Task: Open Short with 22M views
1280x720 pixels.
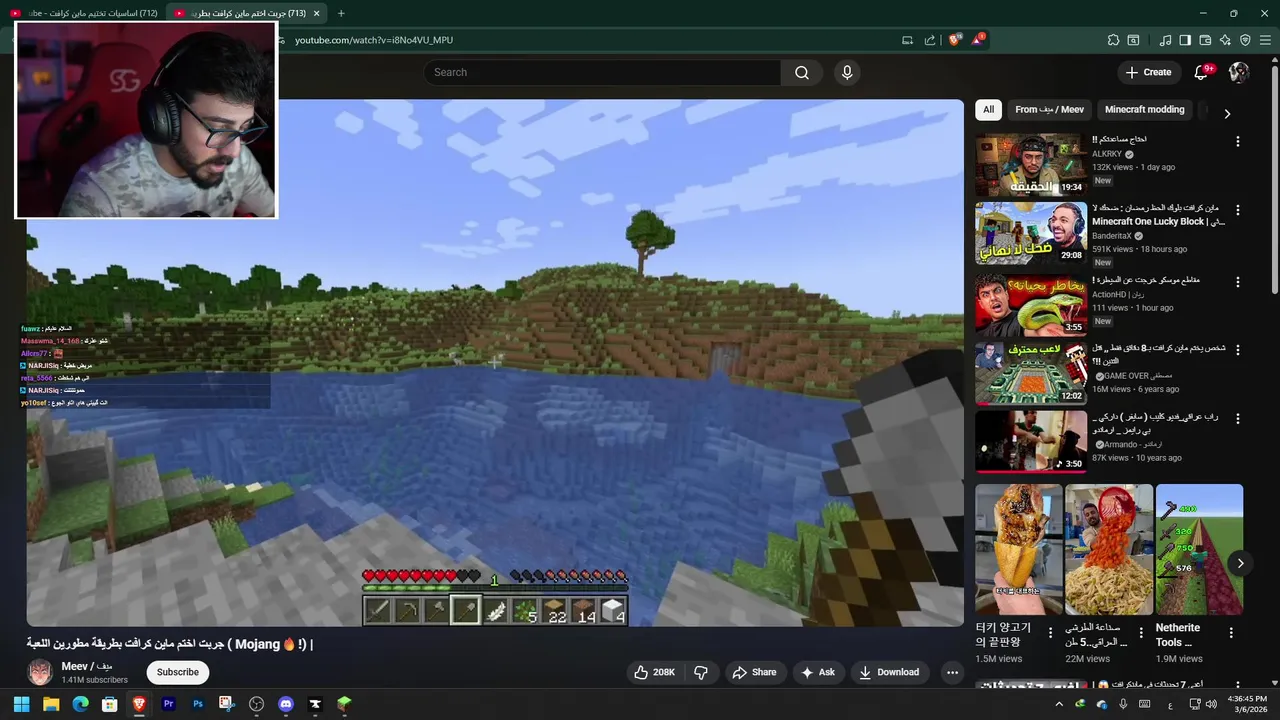Action: (x=1109, y=549)
